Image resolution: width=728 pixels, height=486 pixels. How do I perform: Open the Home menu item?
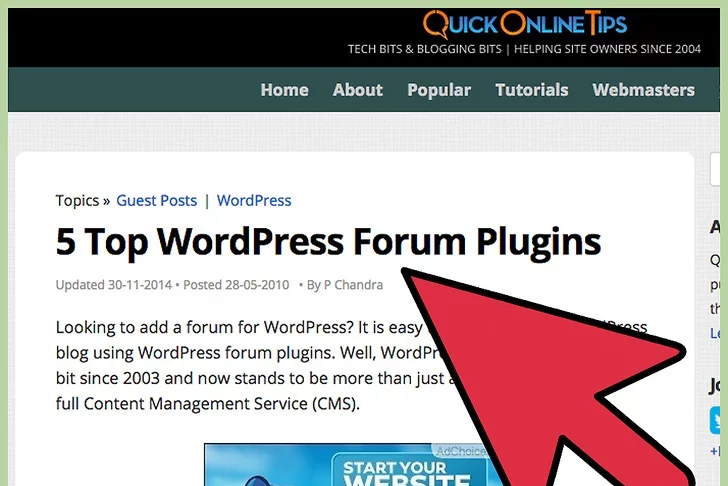coord(284,90)
